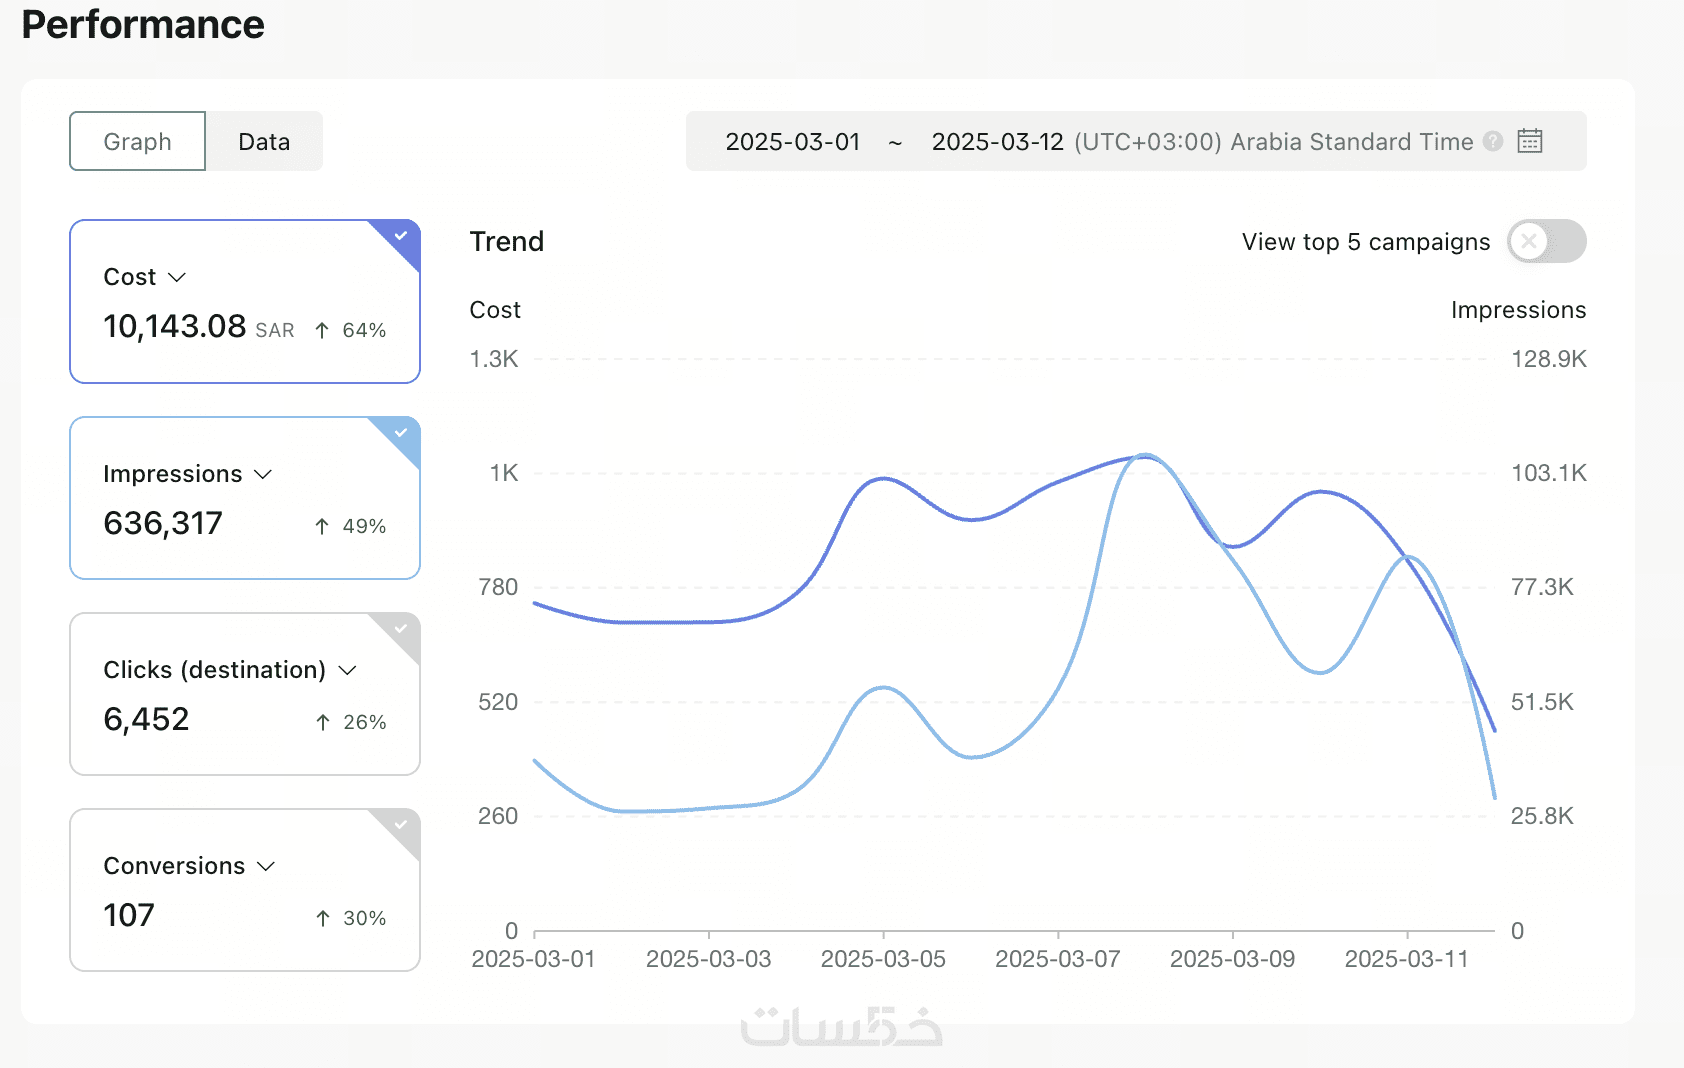
Task: Click the start date 2025-03-01
Action: click(792, 141)
